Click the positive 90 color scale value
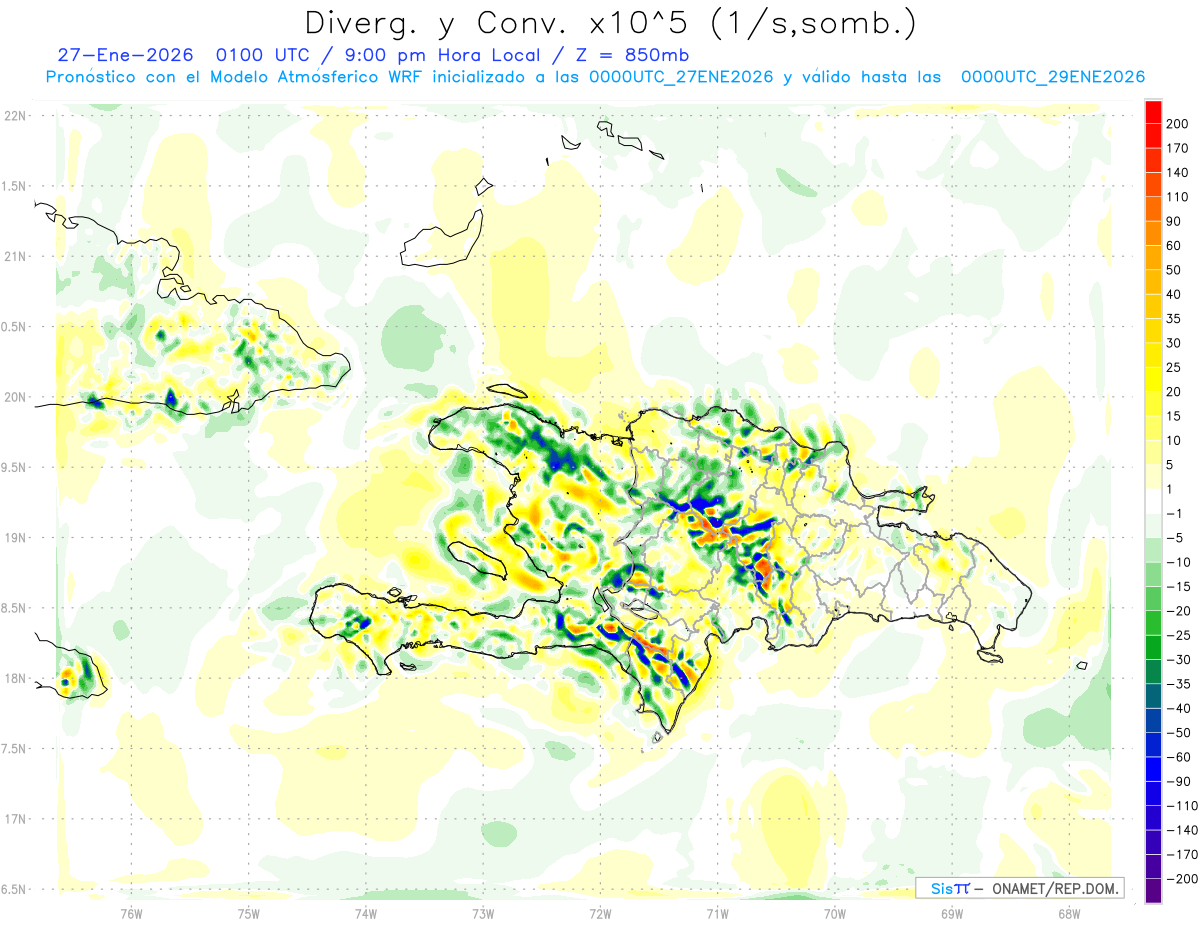Screen dimensions: 1200x927 click(x=1175, y=221)
